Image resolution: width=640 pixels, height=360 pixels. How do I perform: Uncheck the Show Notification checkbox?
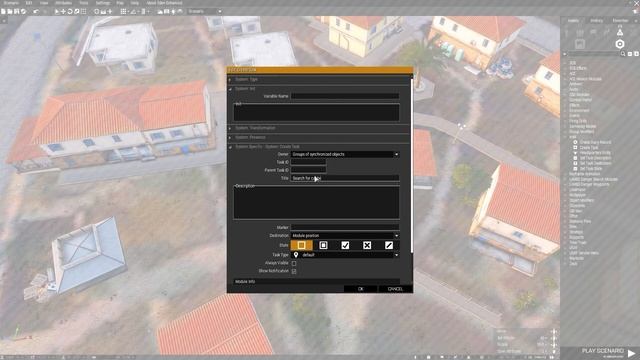pyautogui.click(x=294, y=271)
